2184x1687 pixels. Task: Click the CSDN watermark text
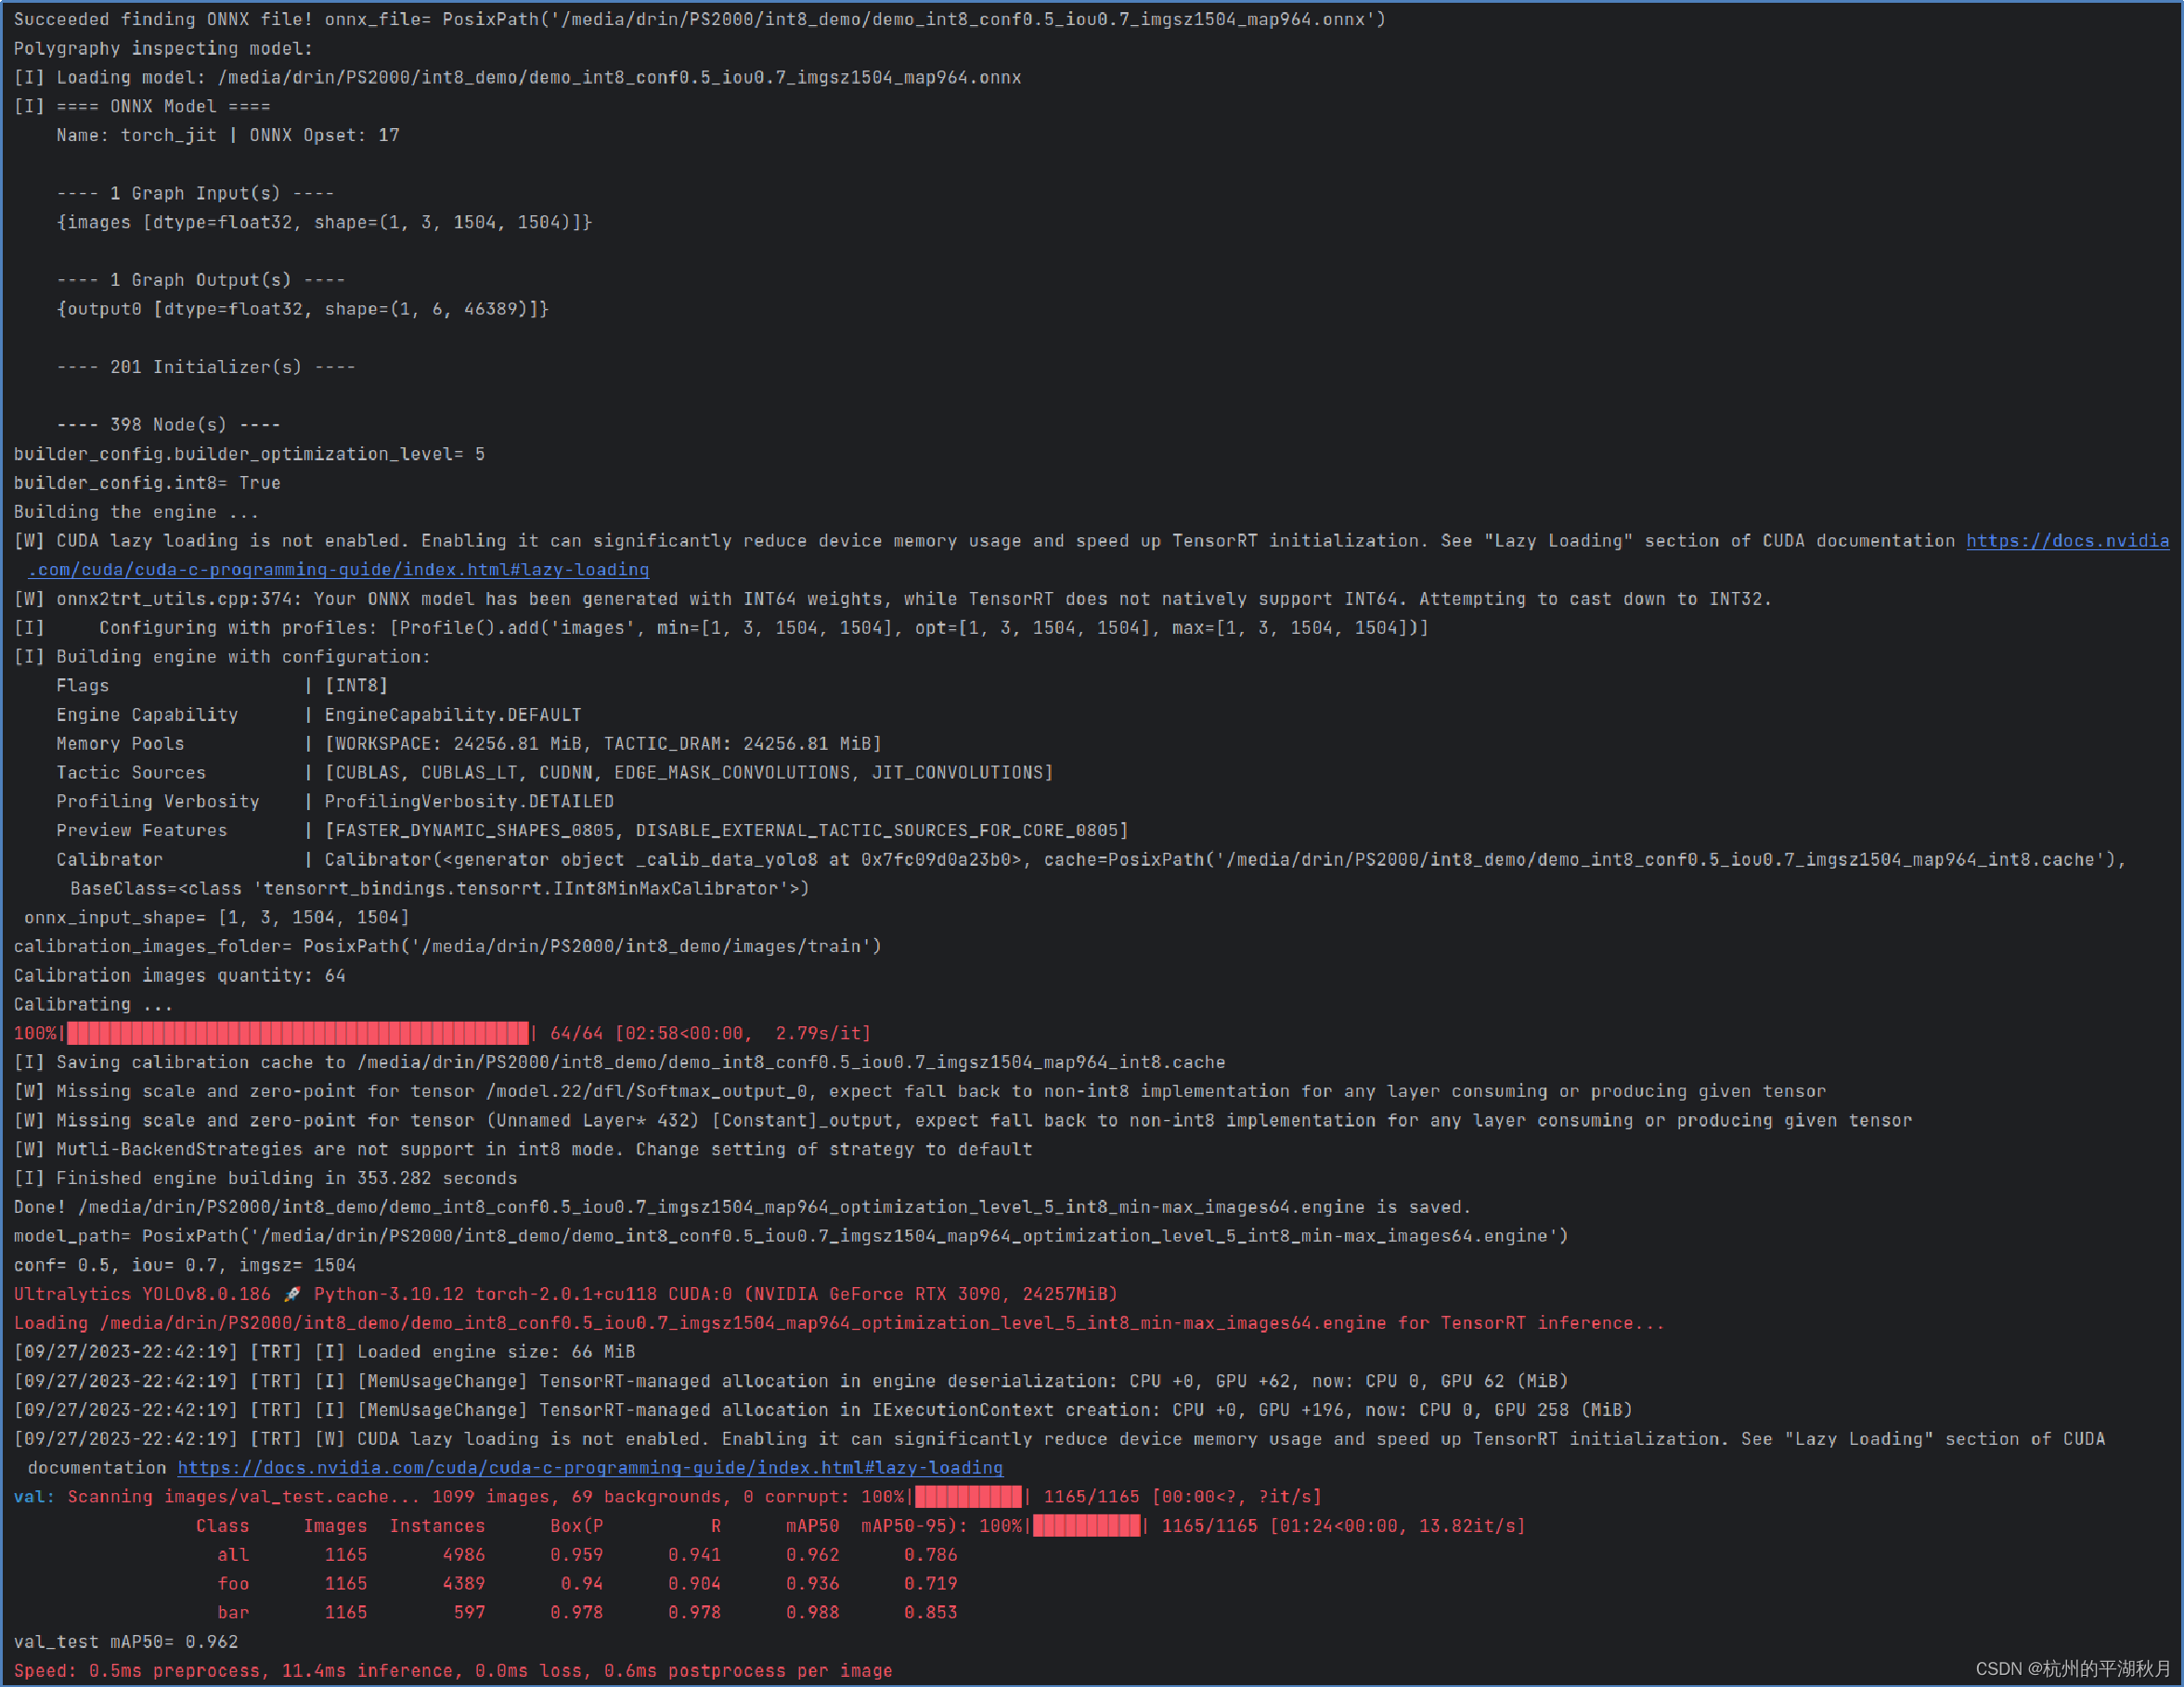pyautogui.click(x=2073, y=1668)
